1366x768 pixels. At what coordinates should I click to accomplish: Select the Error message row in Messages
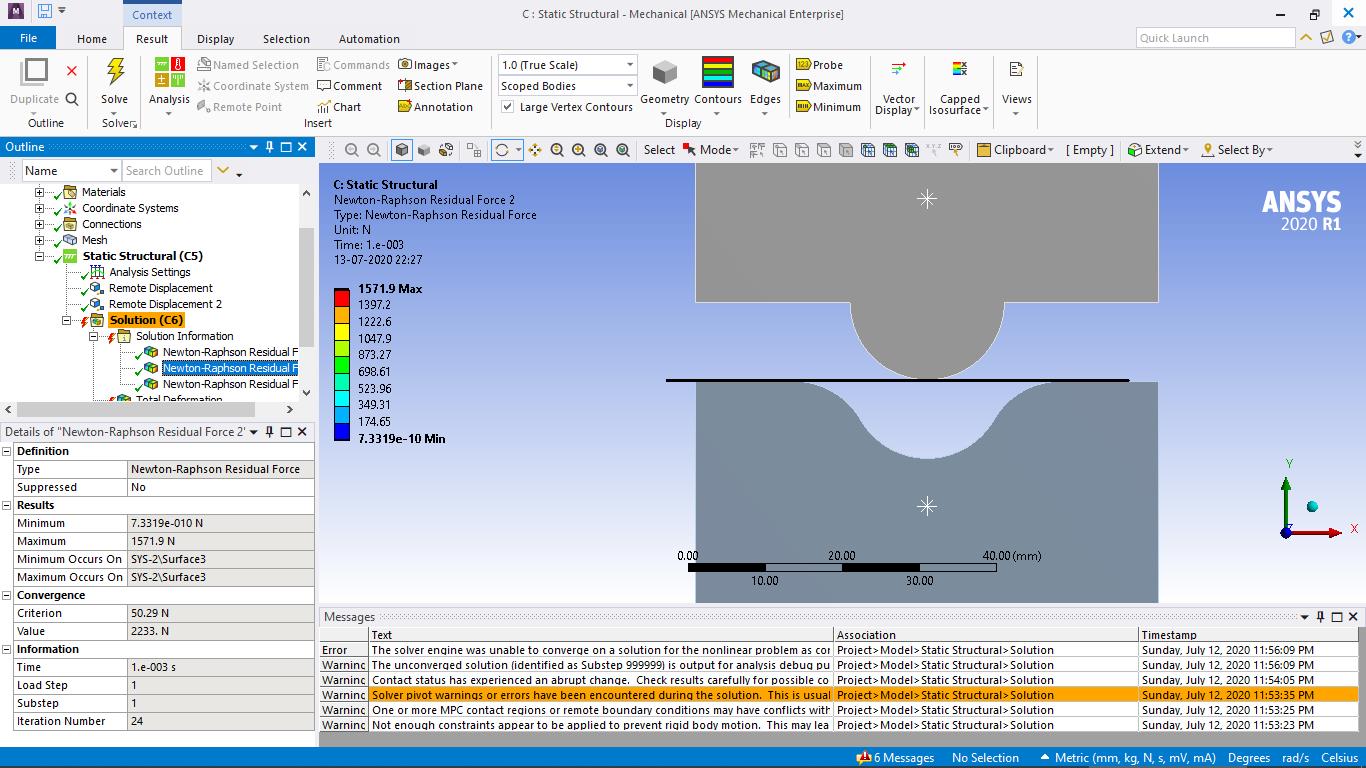click(x=840, y=650)
